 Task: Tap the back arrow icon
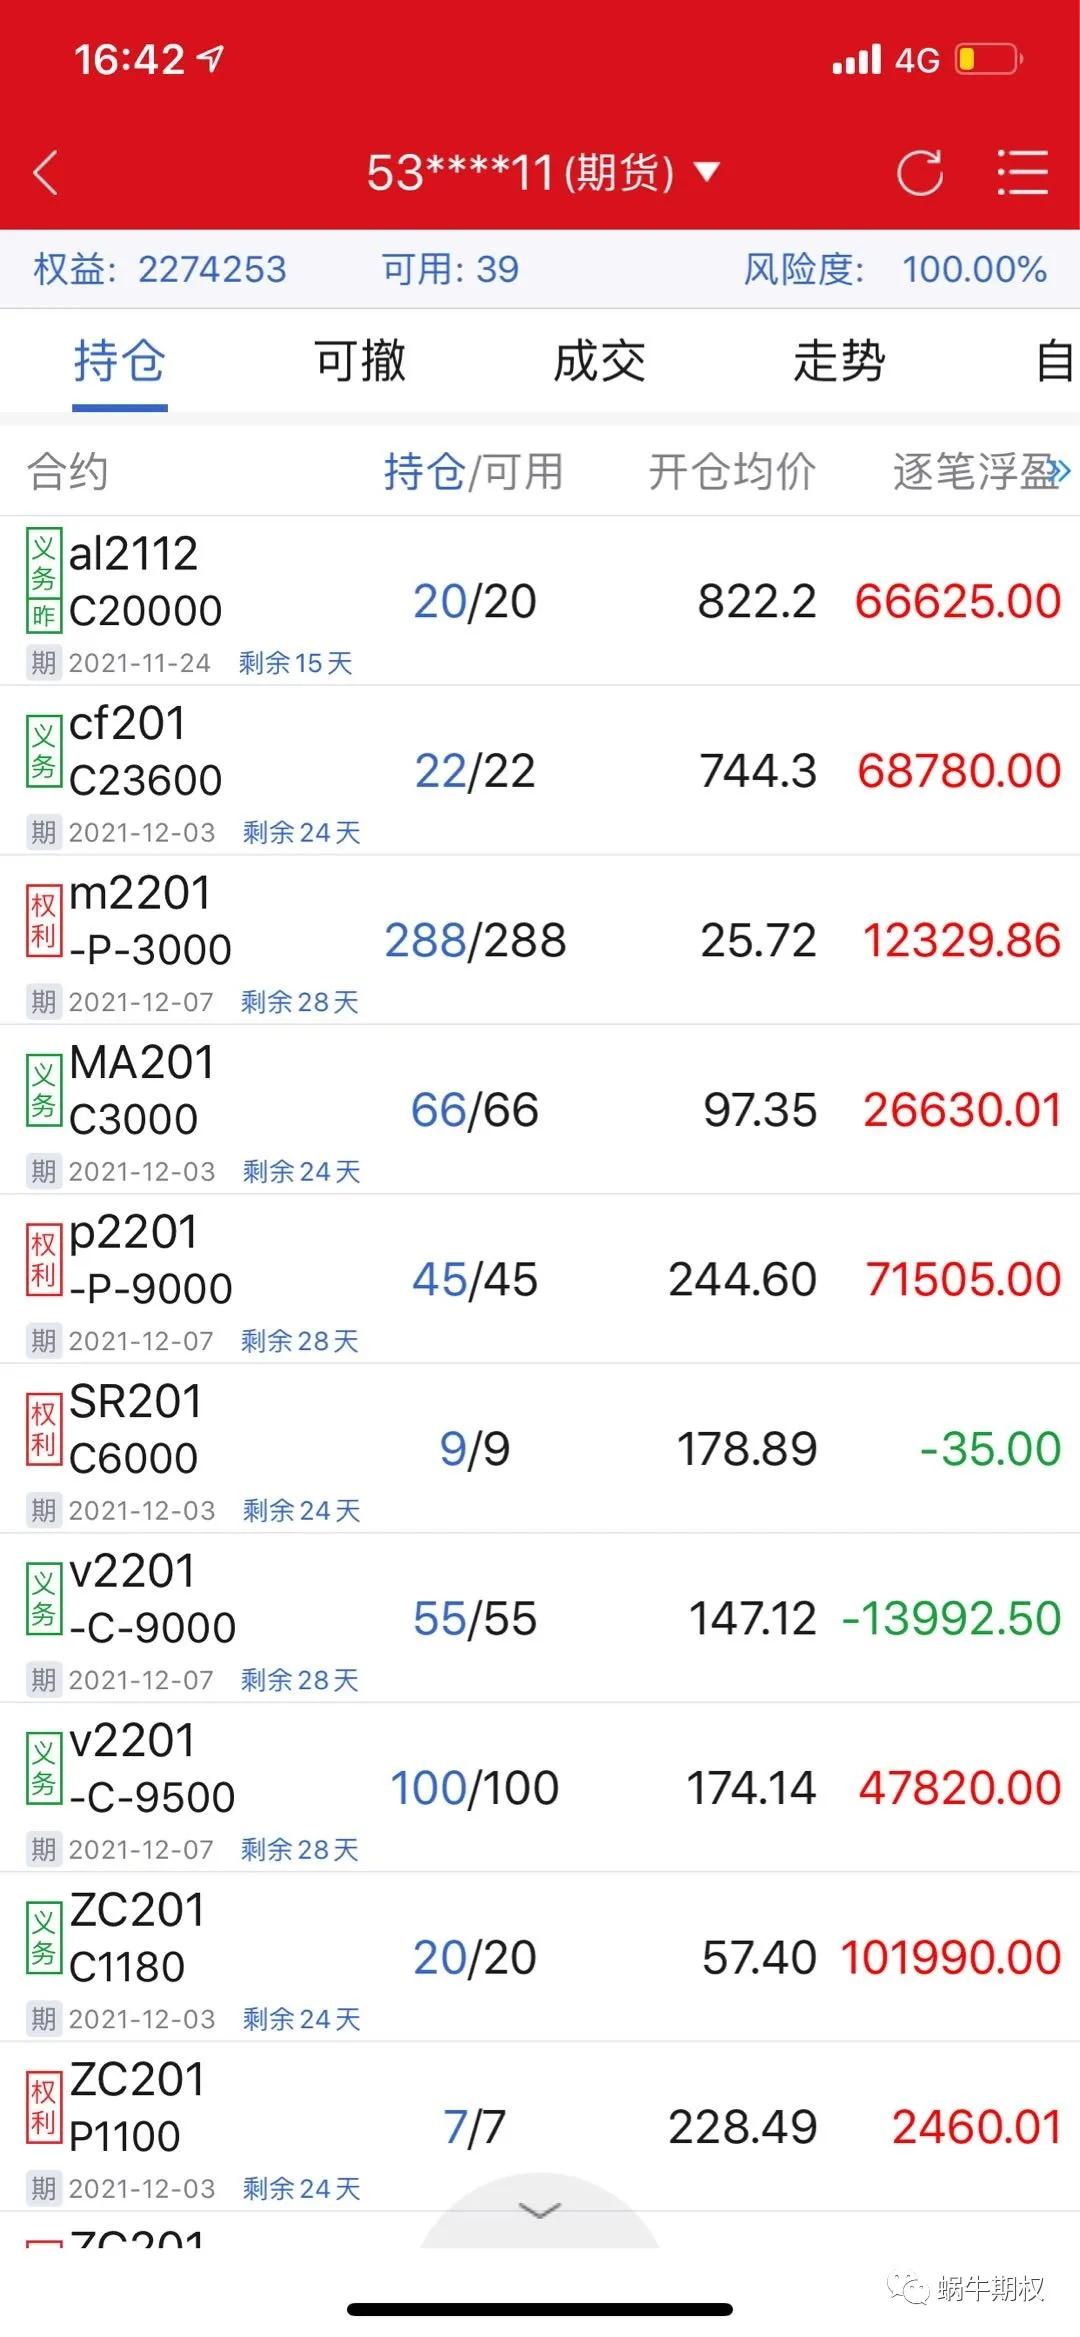point(46,173)
